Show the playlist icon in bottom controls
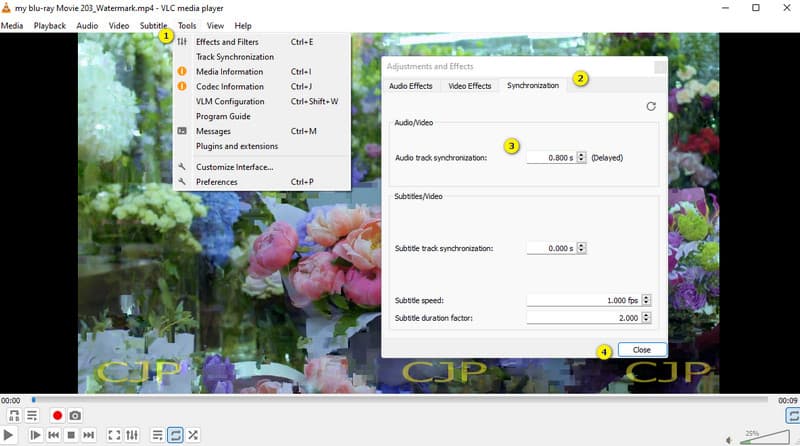The height and width of the screenshot is (446, 800). (158, 435)
